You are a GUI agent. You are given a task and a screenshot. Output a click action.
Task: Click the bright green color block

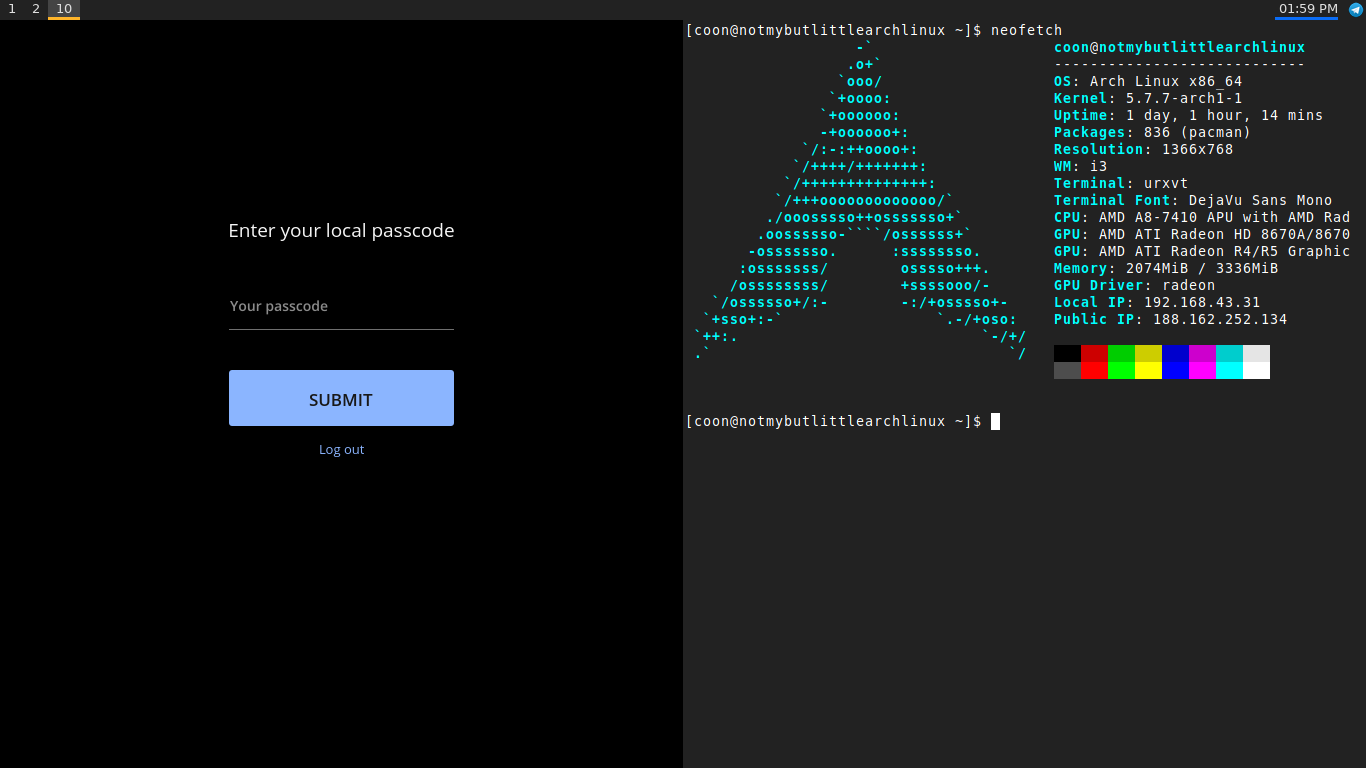click(1121, 371)
